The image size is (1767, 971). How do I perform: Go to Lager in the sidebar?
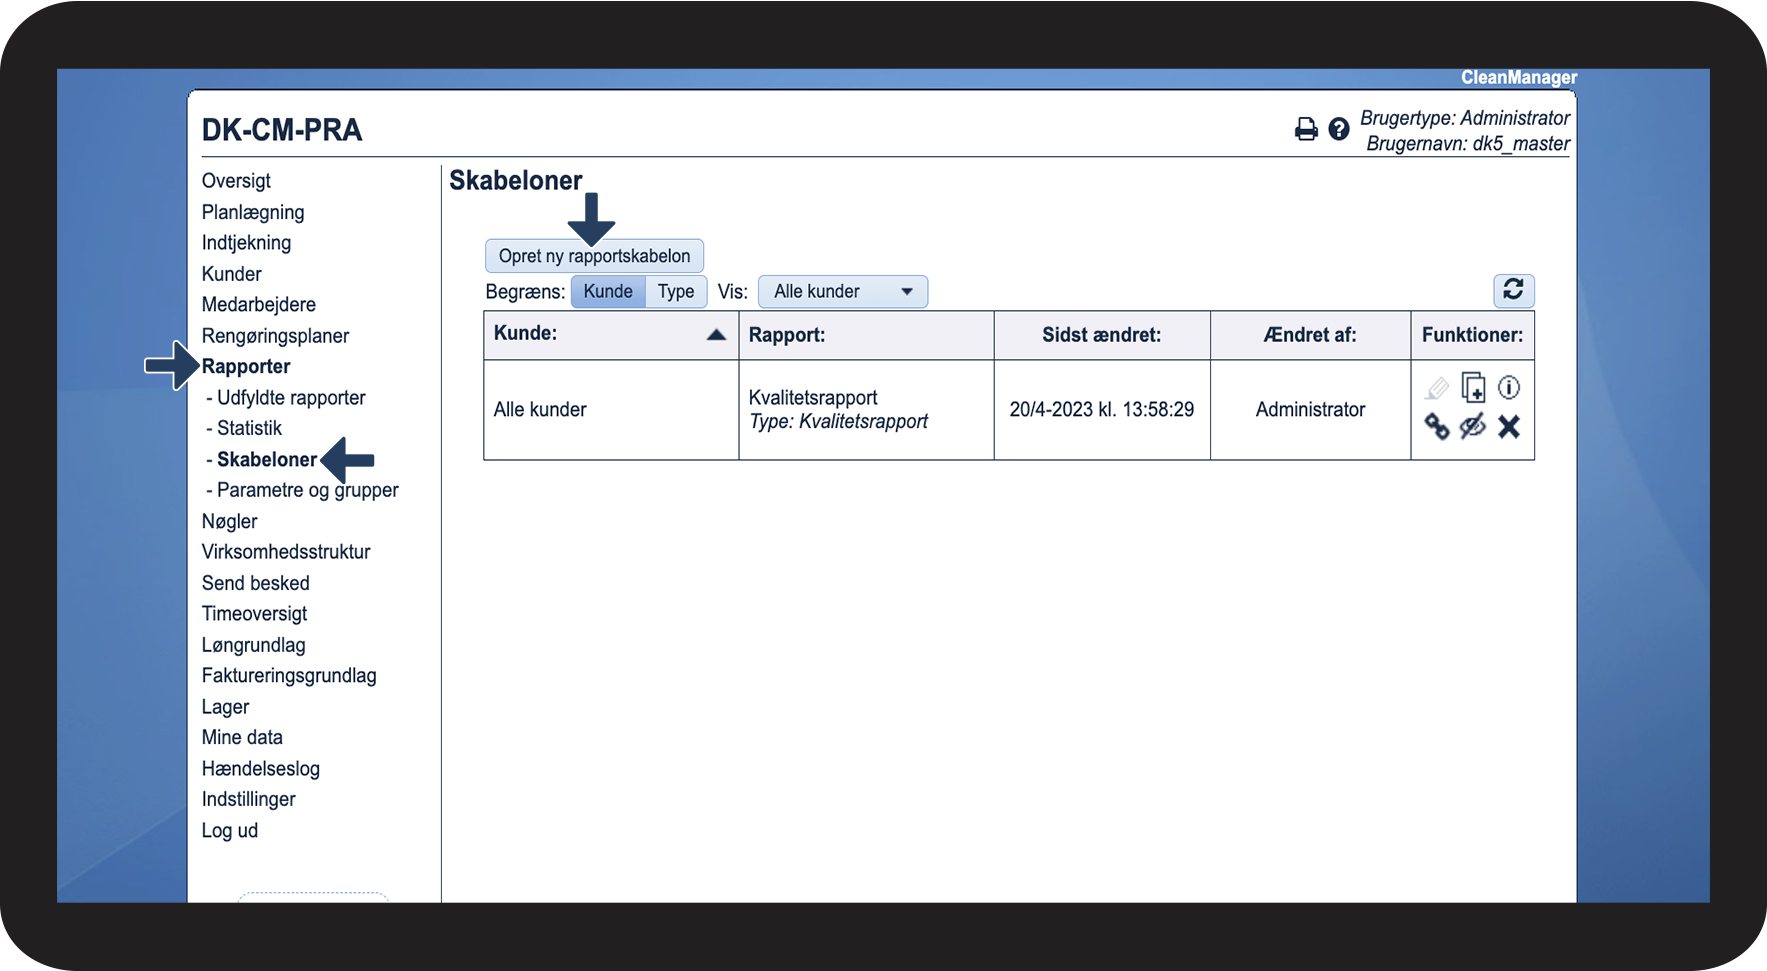pyautogui.click(x=226, y=707)
